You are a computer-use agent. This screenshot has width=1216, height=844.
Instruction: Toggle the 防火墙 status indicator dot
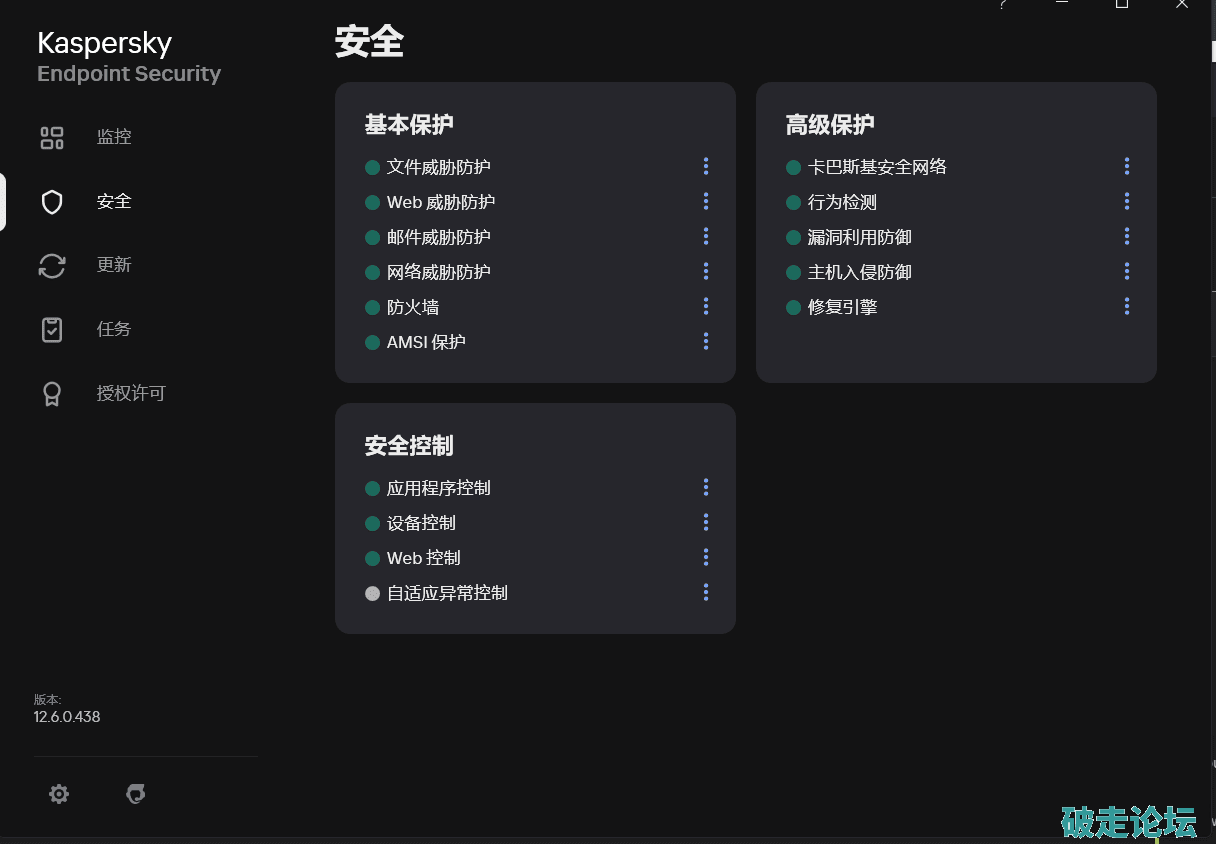[x=373, y=308]
